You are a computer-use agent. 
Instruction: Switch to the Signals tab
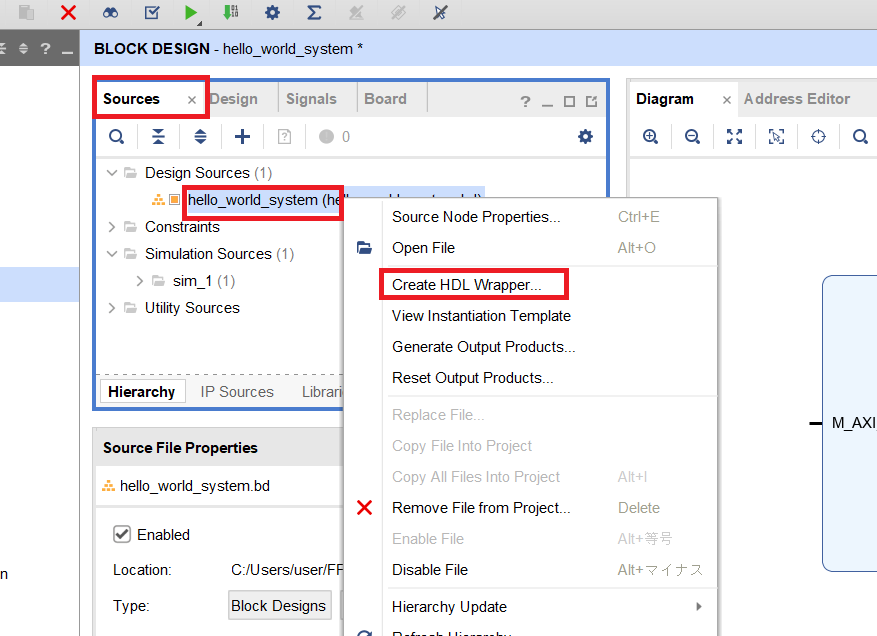[x=311, y=99]
